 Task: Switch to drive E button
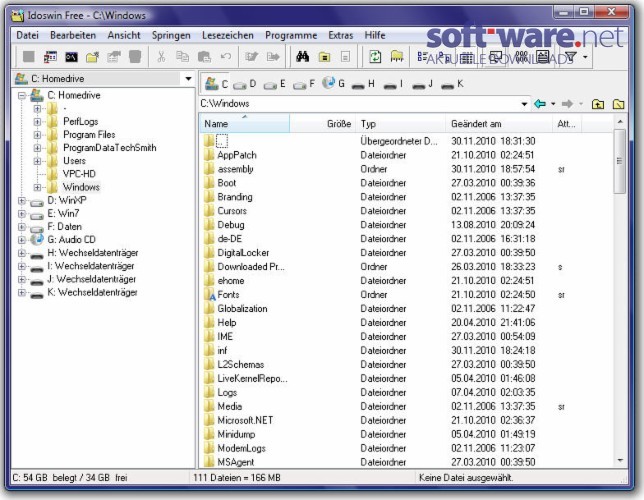274,84
